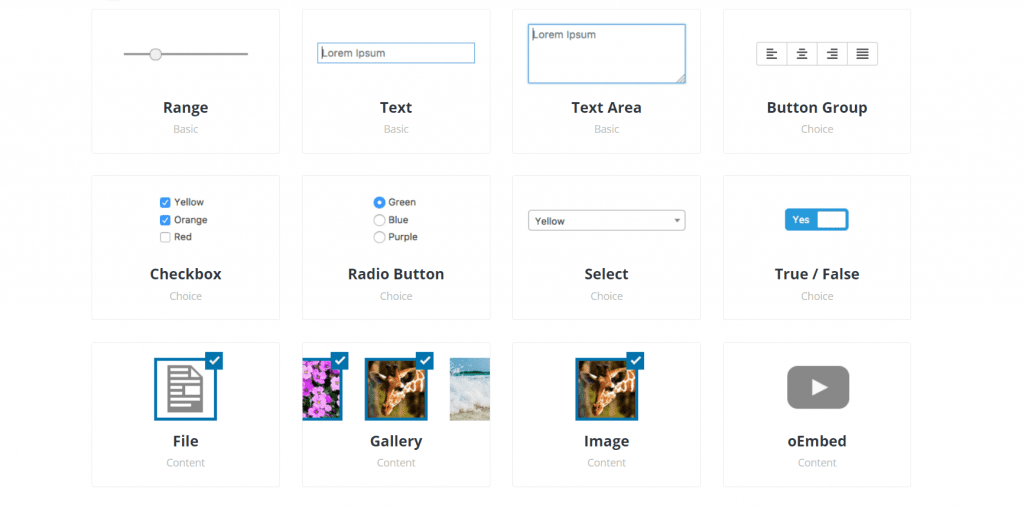Uncheck the Yellow checkbox

tap(165, 203)
